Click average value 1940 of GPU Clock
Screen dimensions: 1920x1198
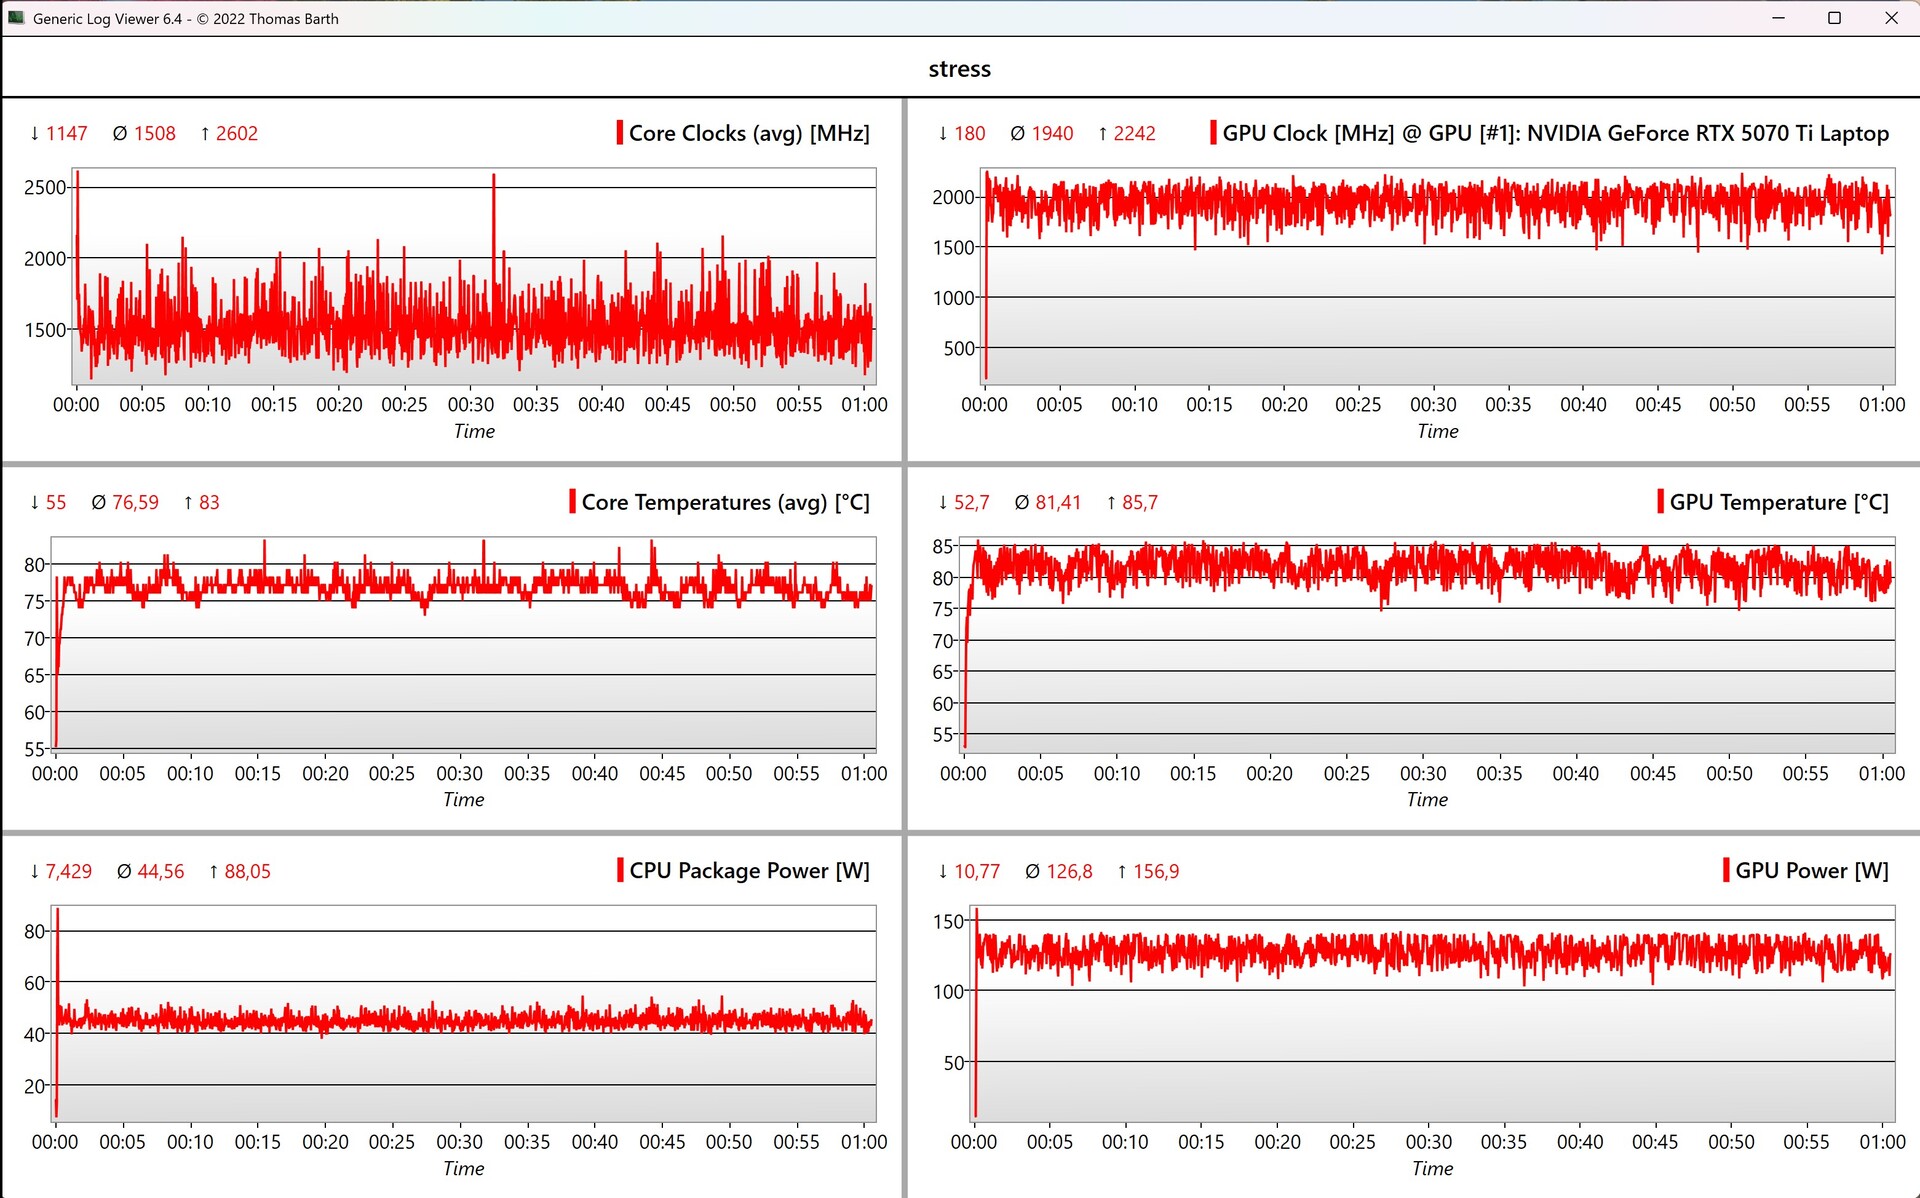(1052, 133)
